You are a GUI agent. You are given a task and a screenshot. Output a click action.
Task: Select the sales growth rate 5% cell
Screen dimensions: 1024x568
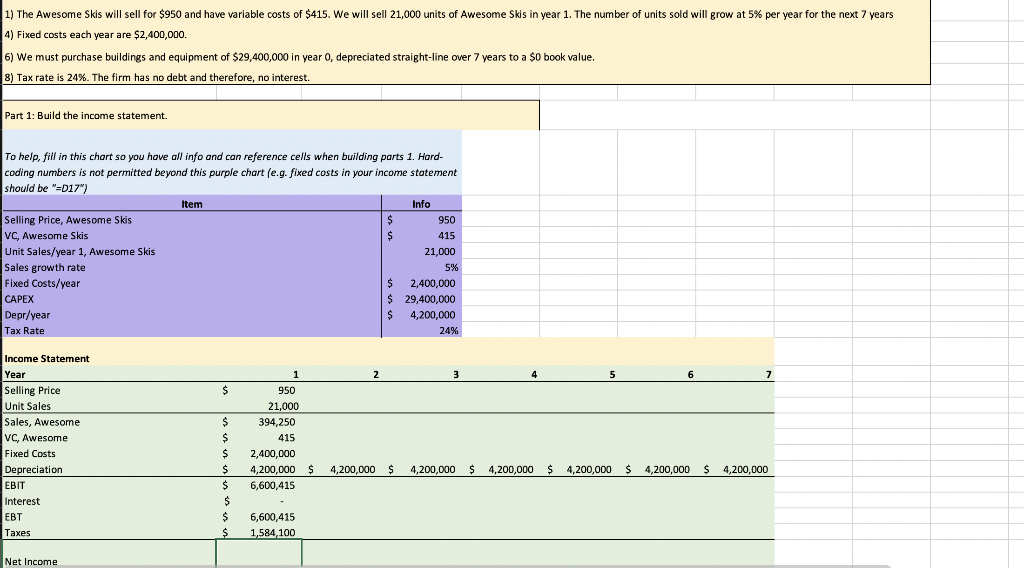pos(421,267)
